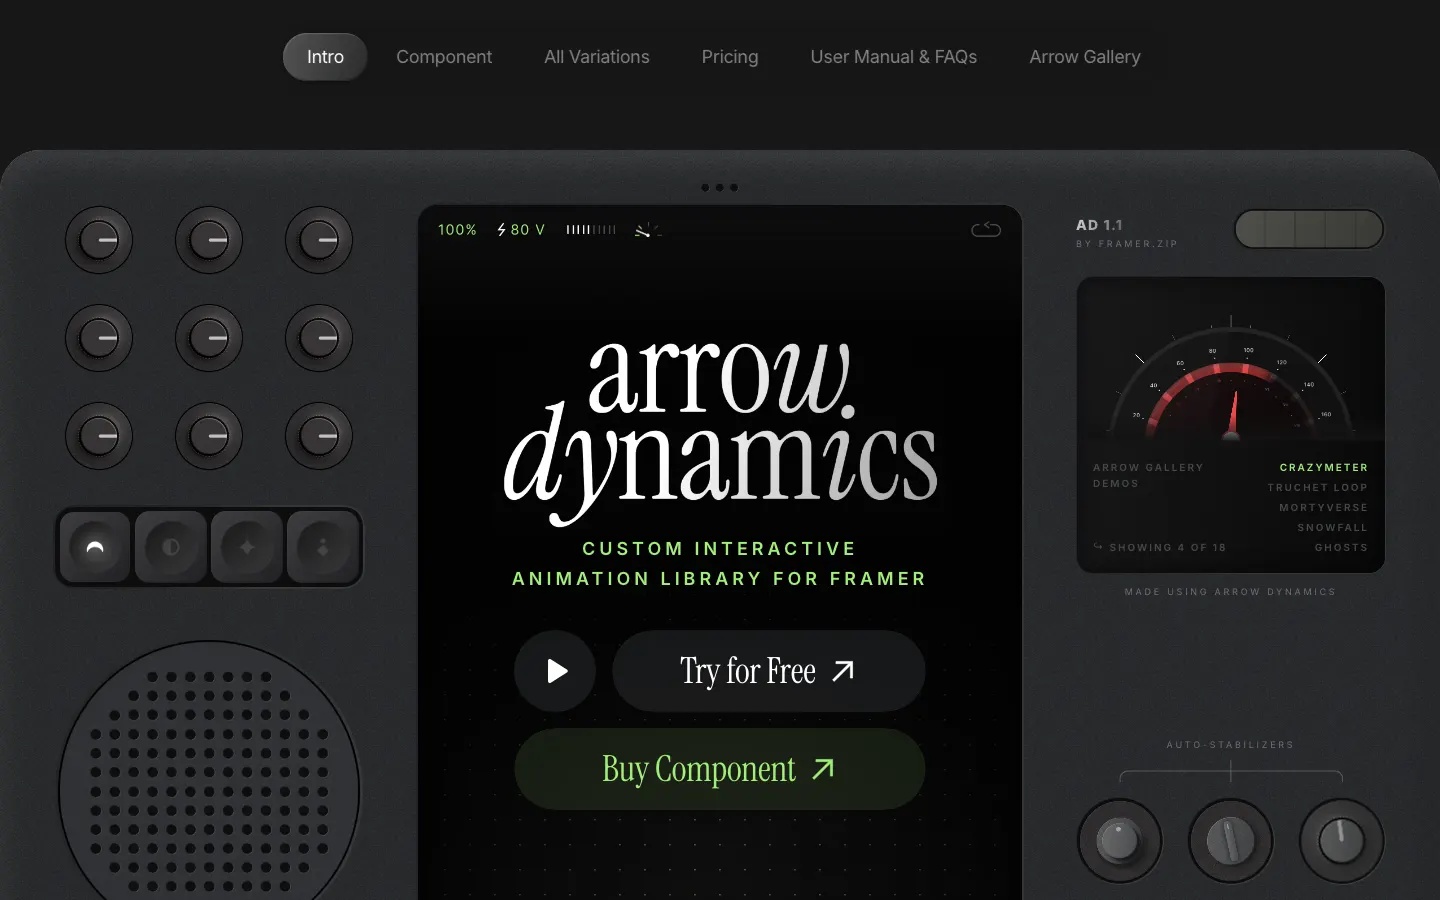Click the play button
1440x900 pixels.
tap(555, 671)
